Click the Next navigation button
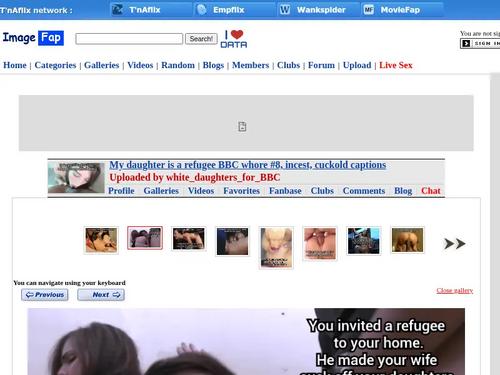500x375 pixels. [101, 295]
